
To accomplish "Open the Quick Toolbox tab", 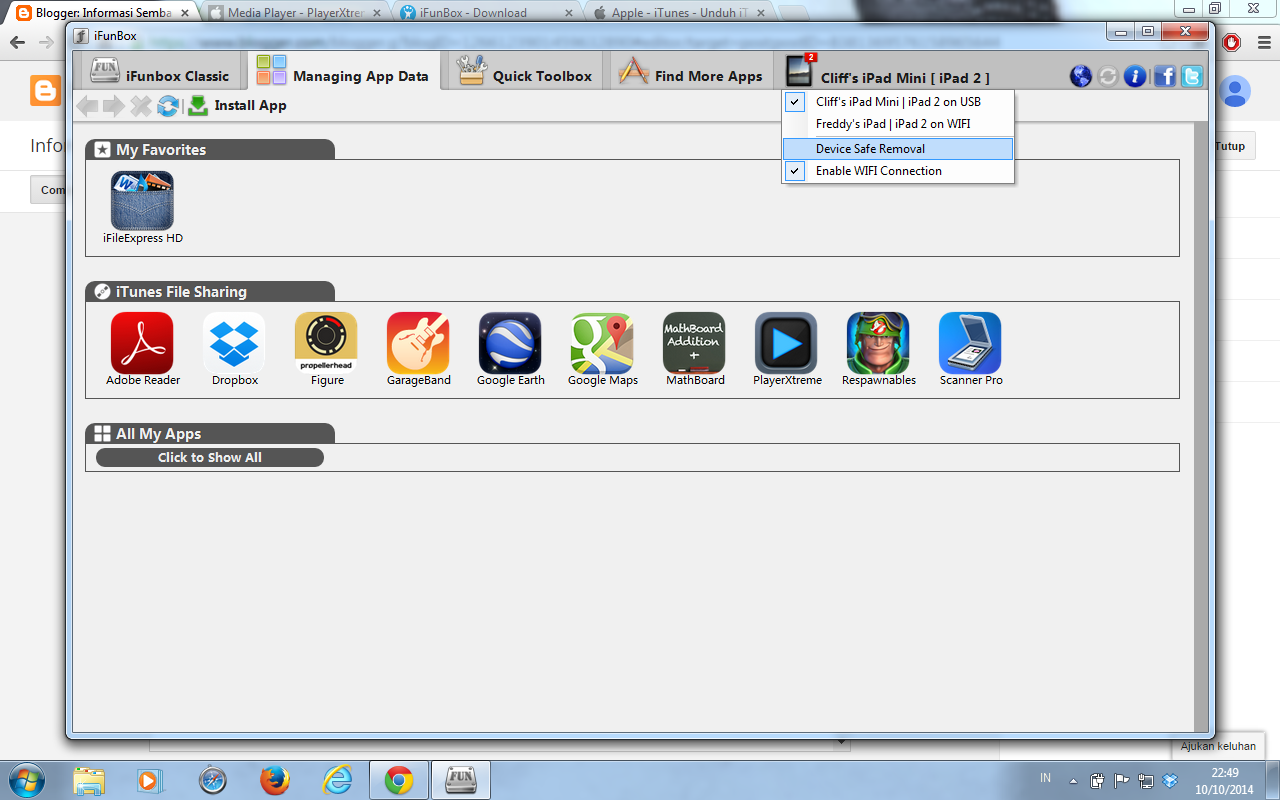I will pos(525,72).
